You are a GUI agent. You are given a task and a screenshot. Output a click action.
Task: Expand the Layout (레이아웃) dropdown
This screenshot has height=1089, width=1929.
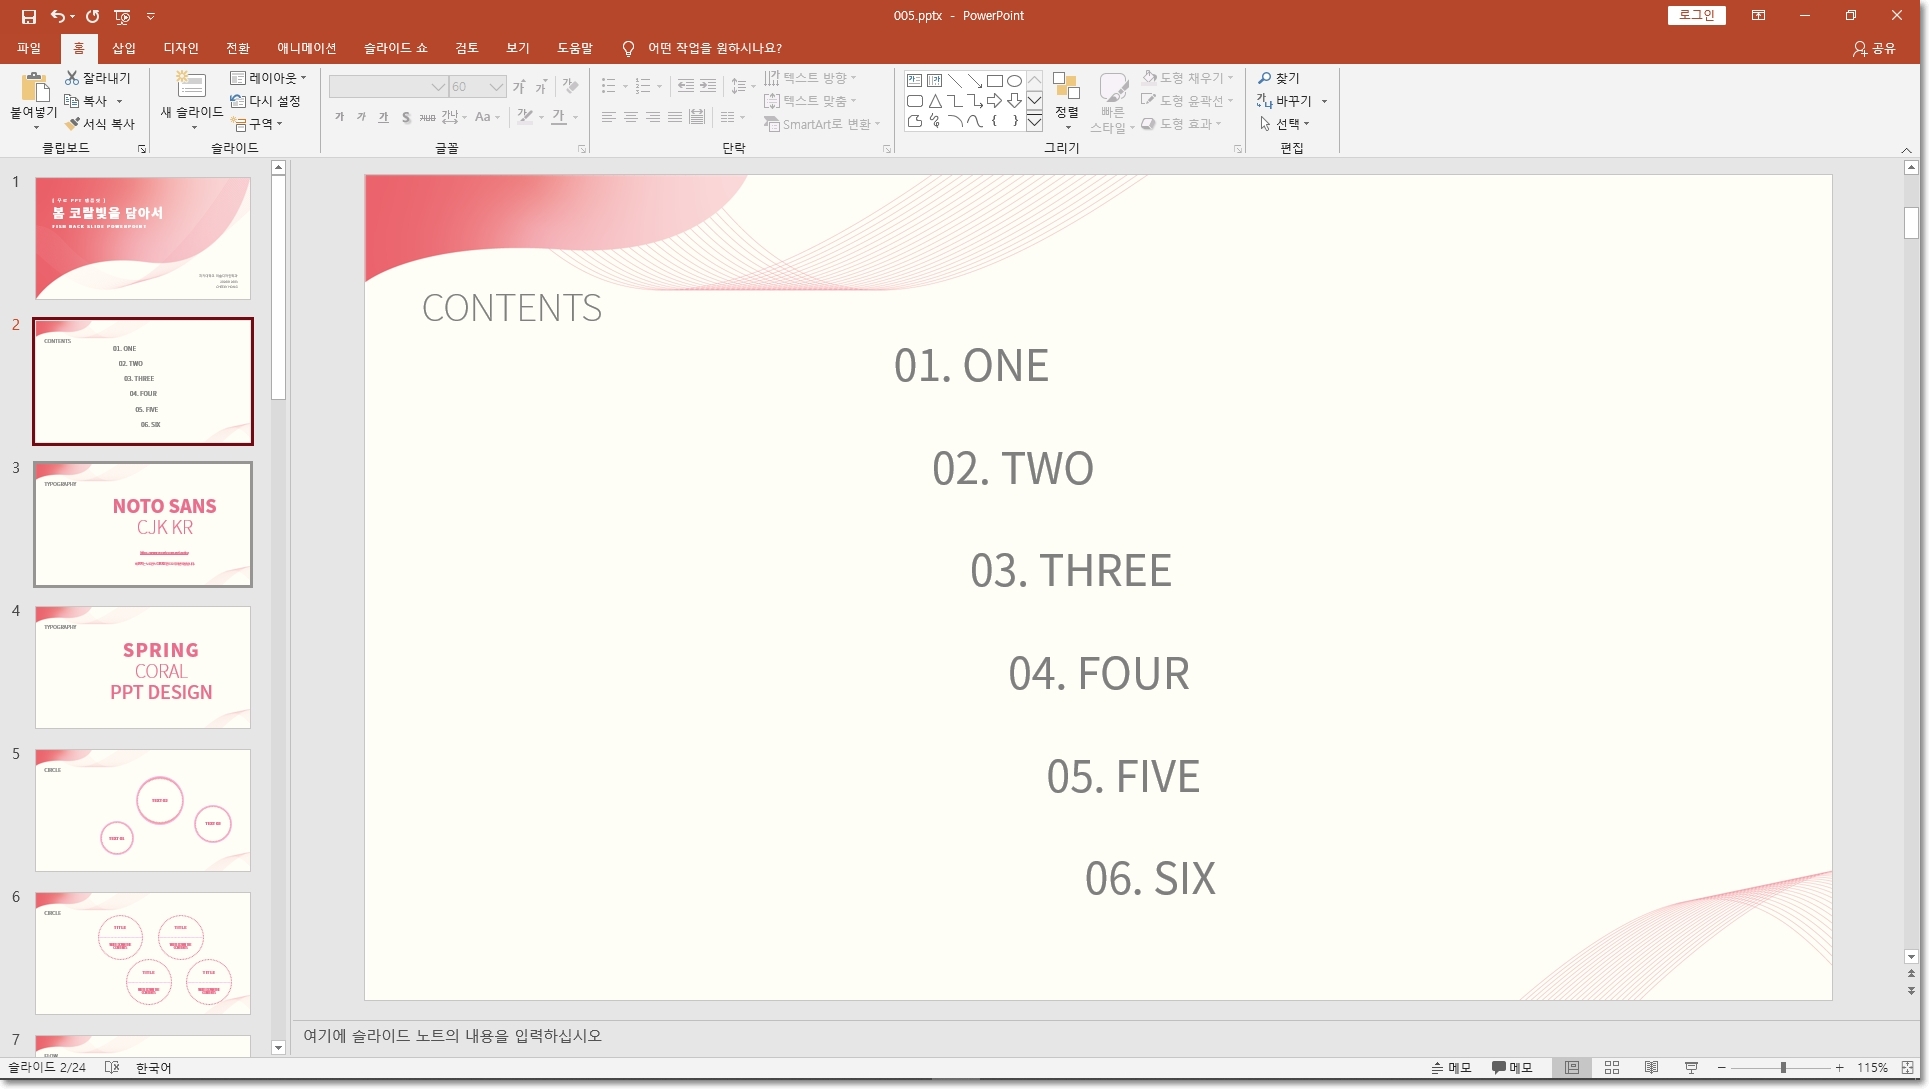click(268, 78)
